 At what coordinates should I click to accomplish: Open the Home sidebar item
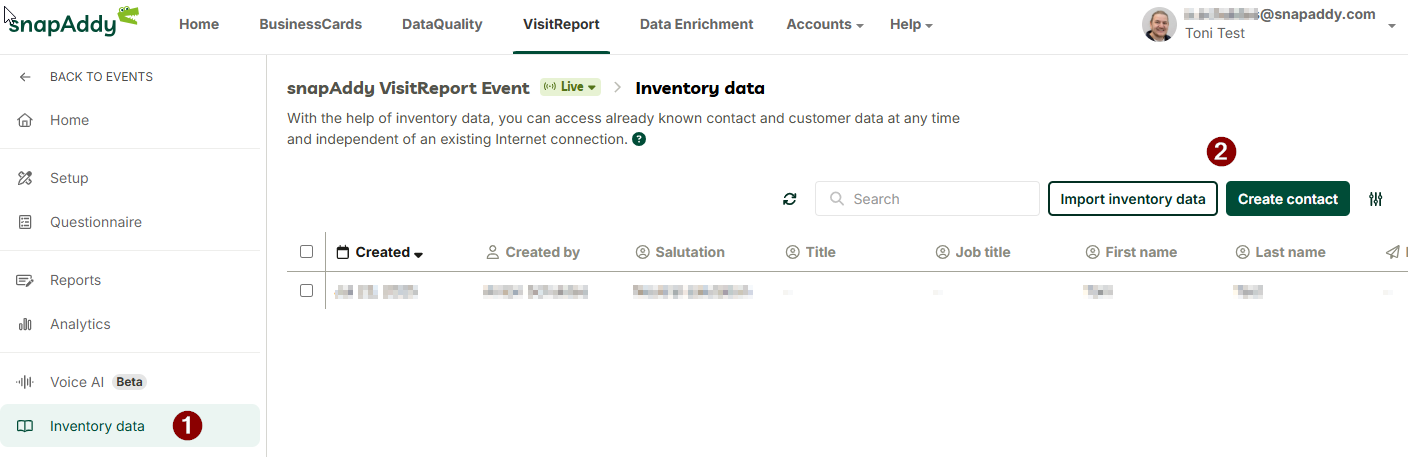tap(130, 120)
